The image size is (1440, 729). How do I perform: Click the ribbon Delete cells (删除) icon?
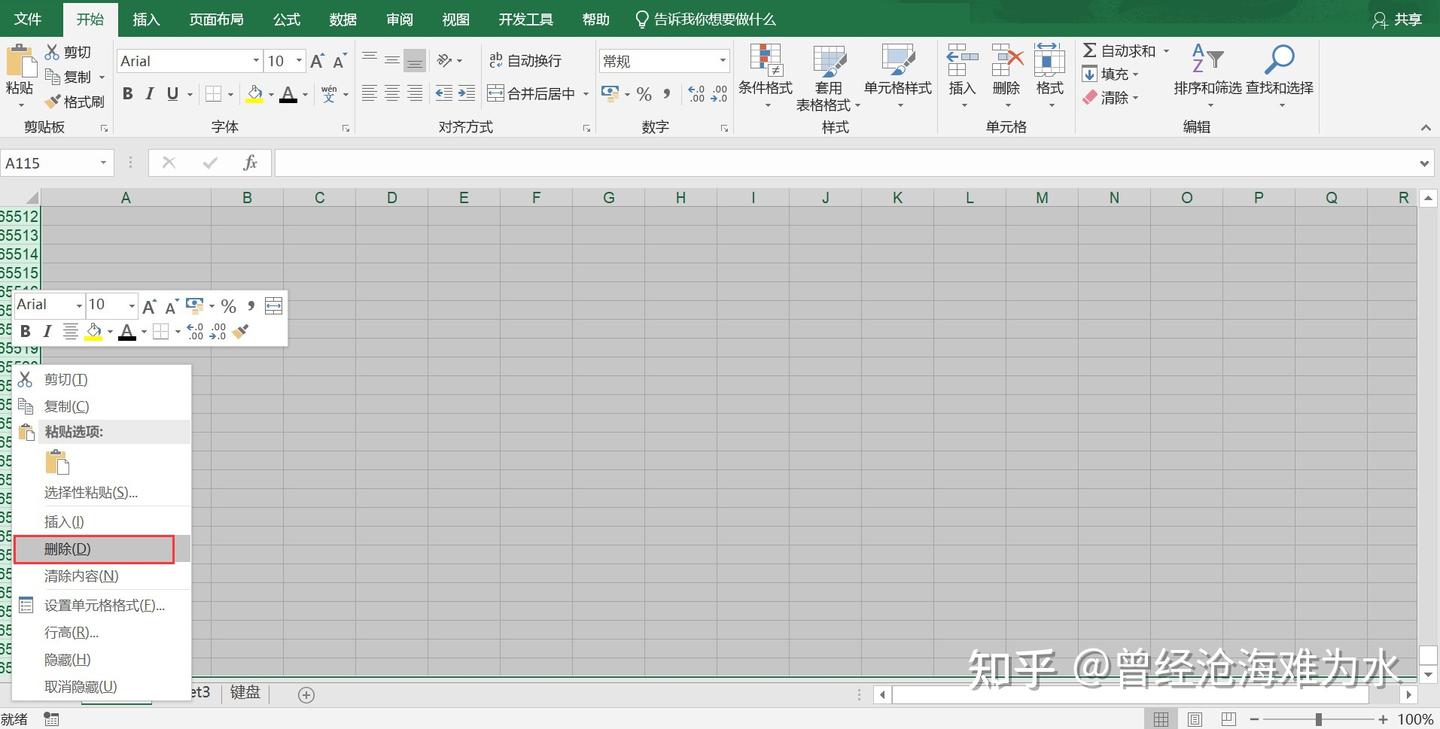click(x=1006, y=60)
